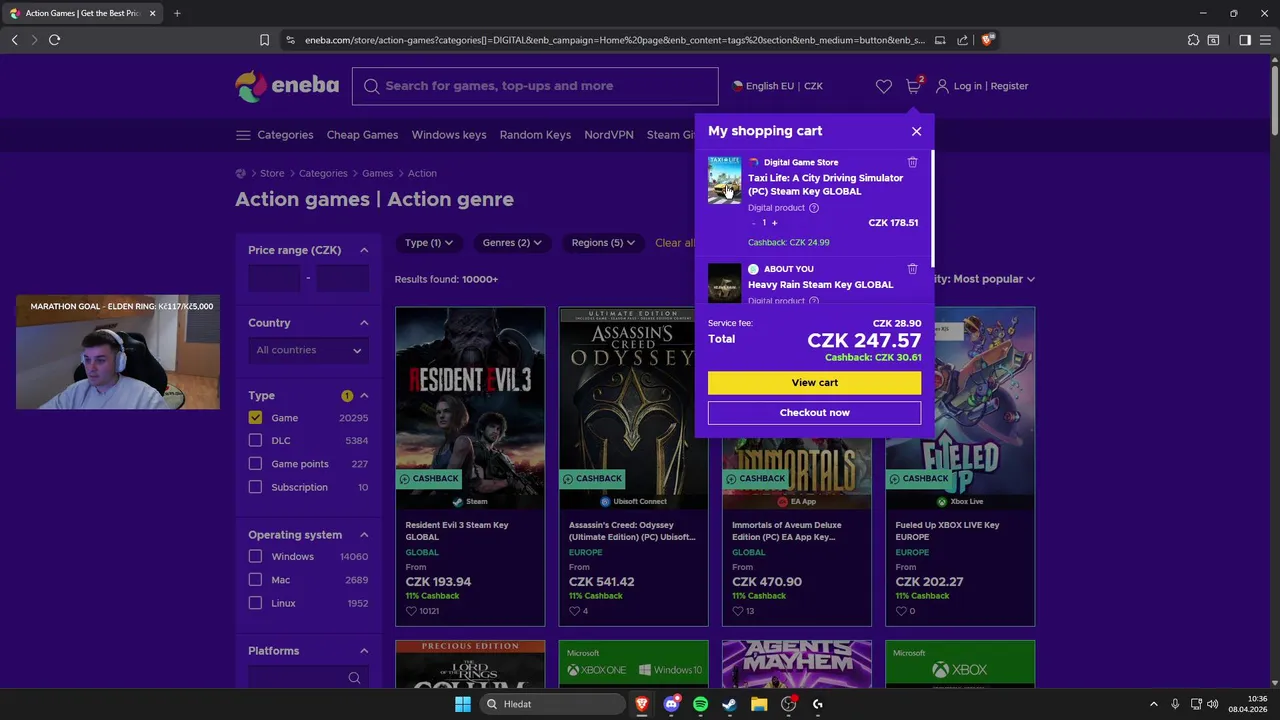
Task: Click the search magnifier icon in search bar
Action: click(371, 86)
